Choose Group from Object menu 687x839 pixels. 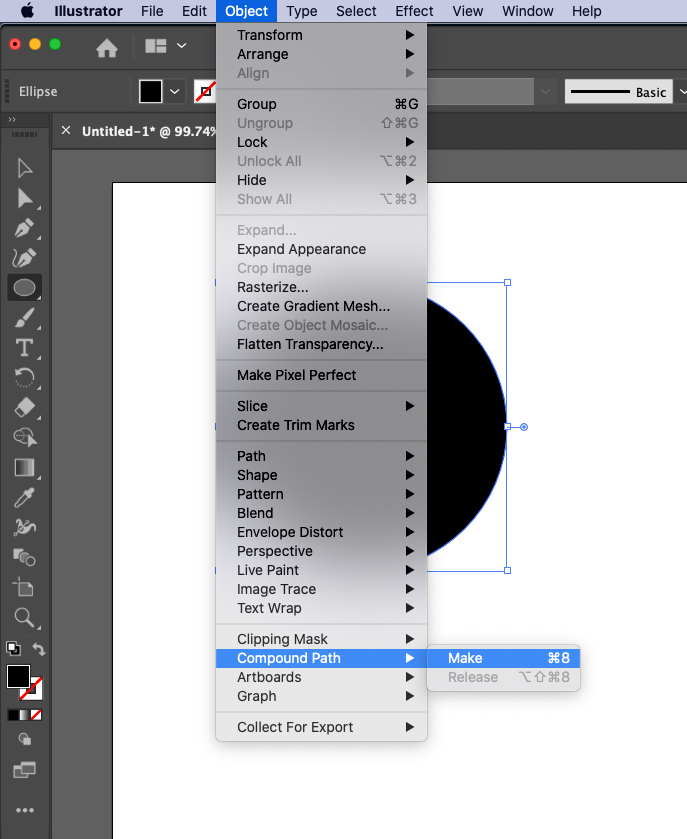point(322,104)
